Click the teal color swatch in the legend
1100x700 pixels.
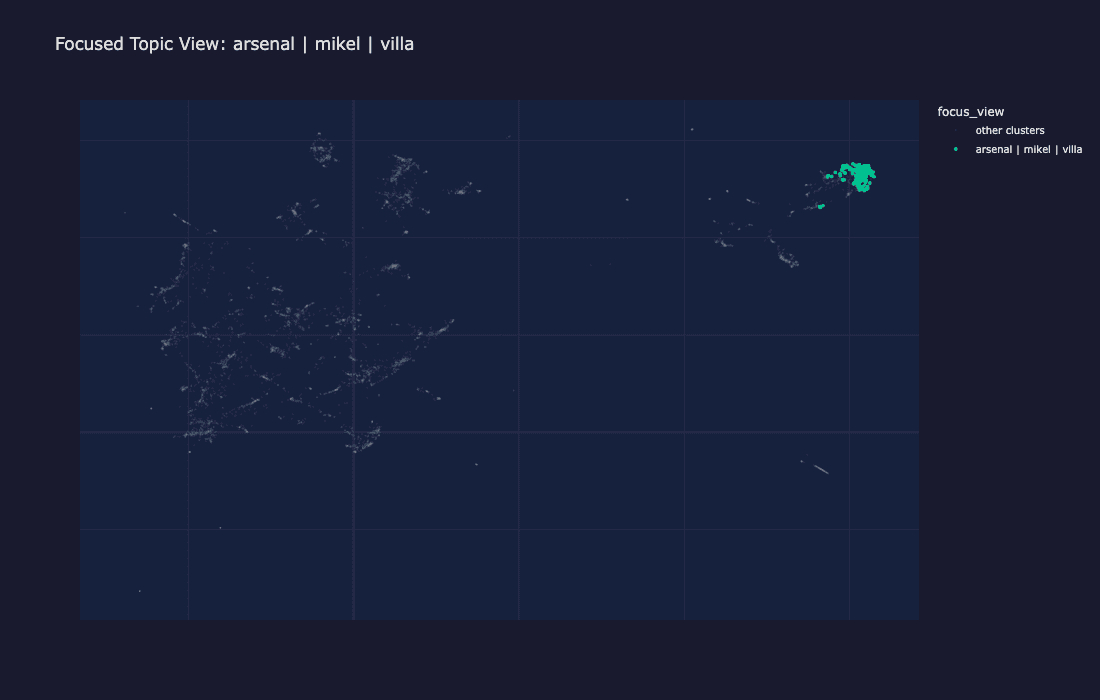[x=956, y=149]
